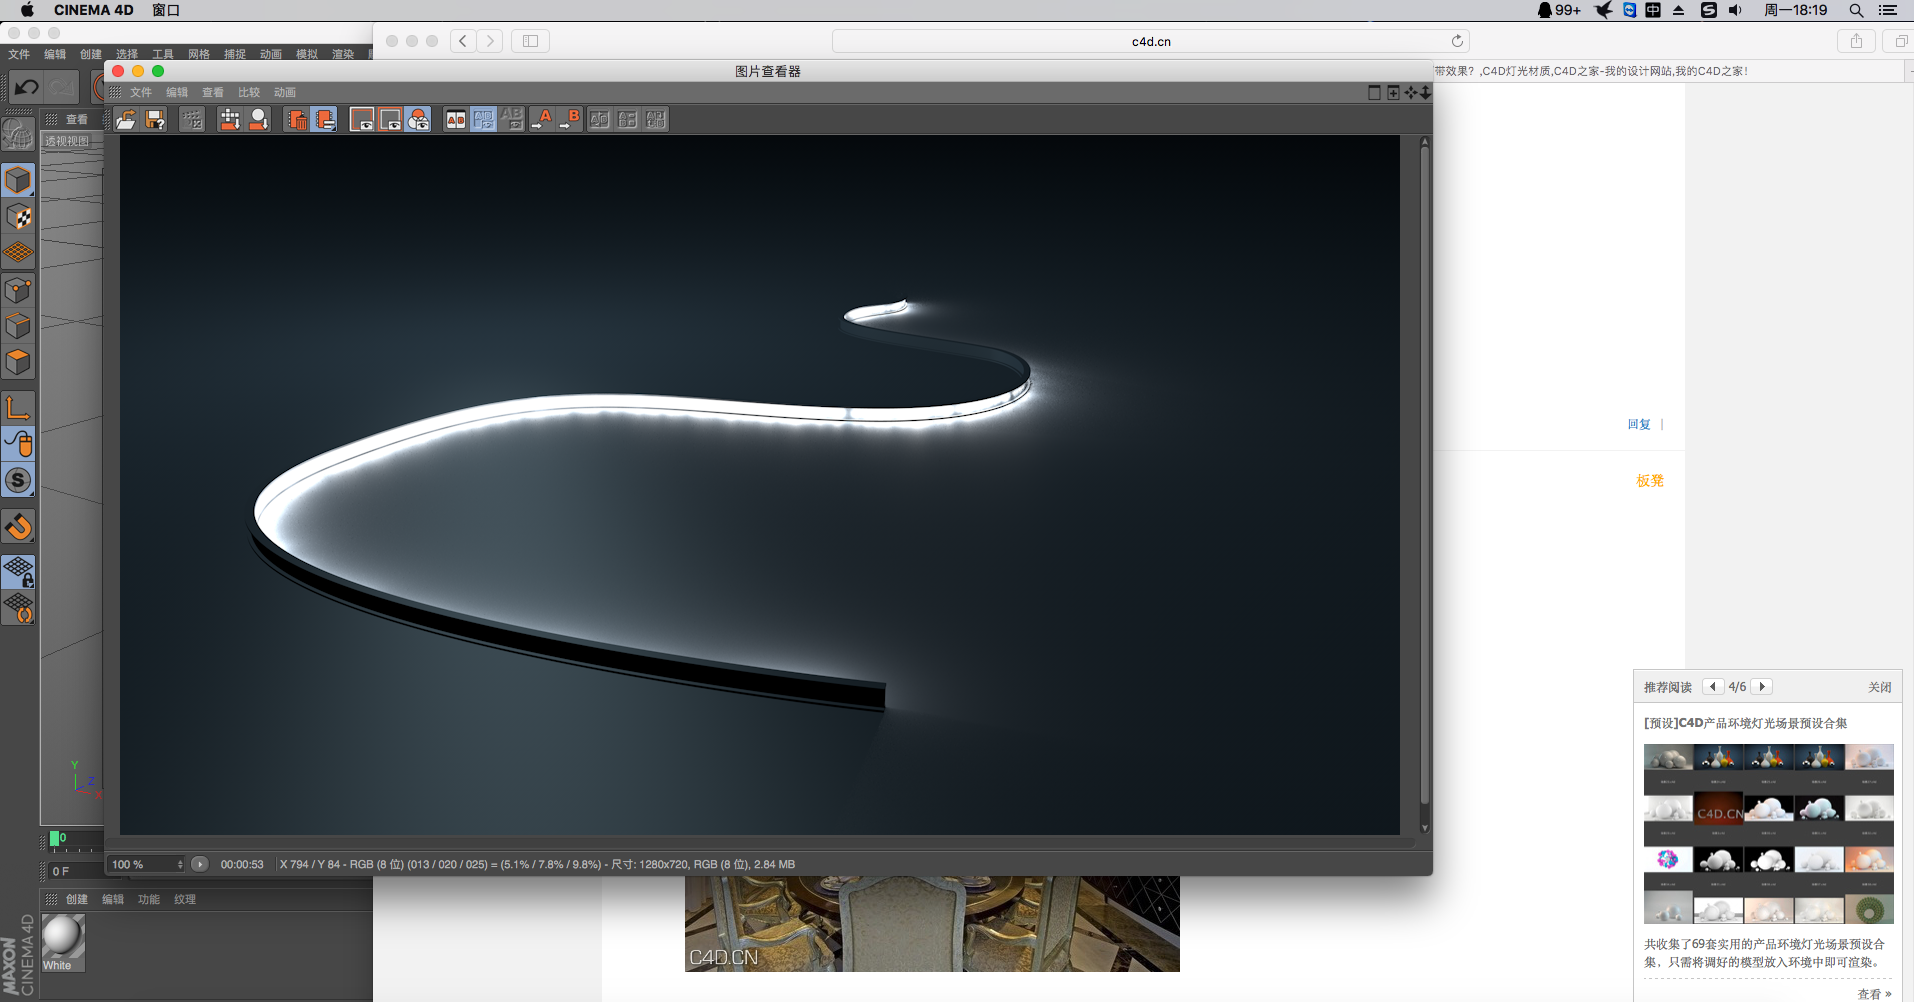This screenshot has height=1002, width=1914.
Task: Click 关闭 on the recommended reading panel
Action: tap(1879, 687)
